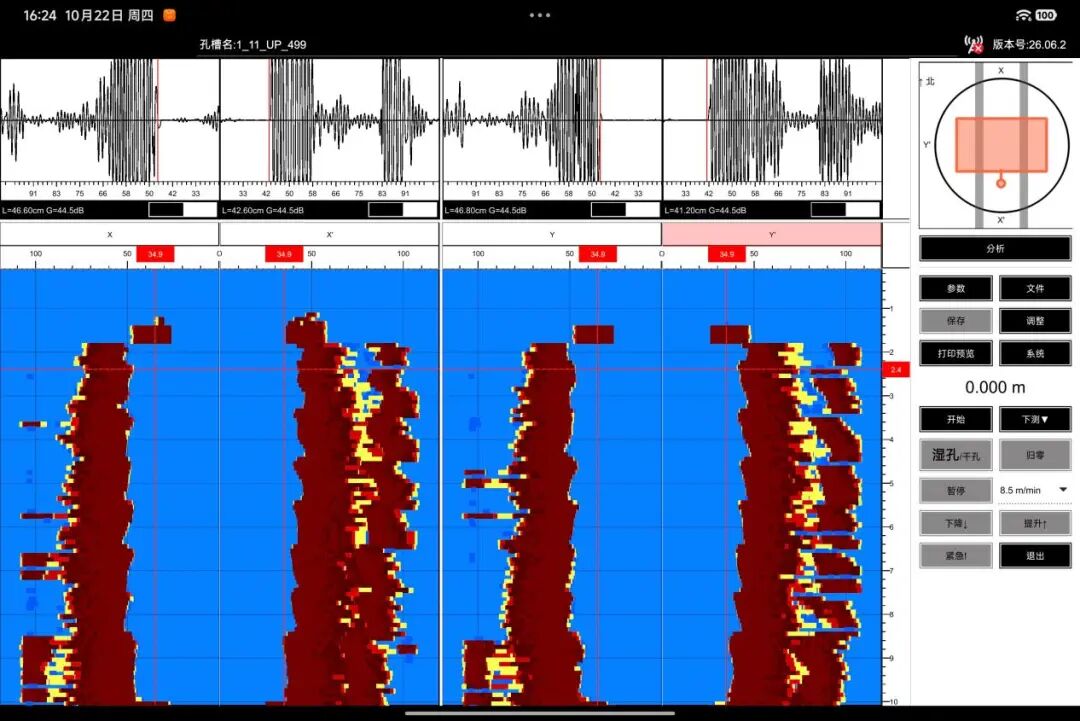This screenshot has height=721, width=1080.
Task: Click the version label 版本号:26.06.2
Action: [x=1029, y=45]
